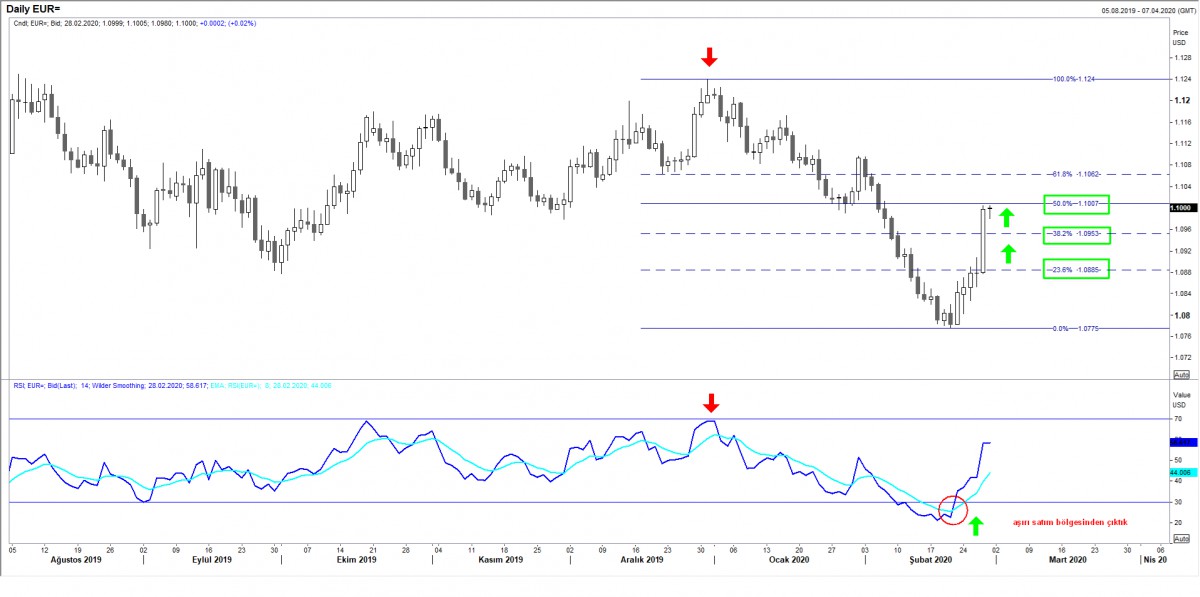The height and width of the screenshot is (597, 1200).
Task: Click the green up arrow below the RSI circle
Action: pyautogui.click(x=976, y=525)
